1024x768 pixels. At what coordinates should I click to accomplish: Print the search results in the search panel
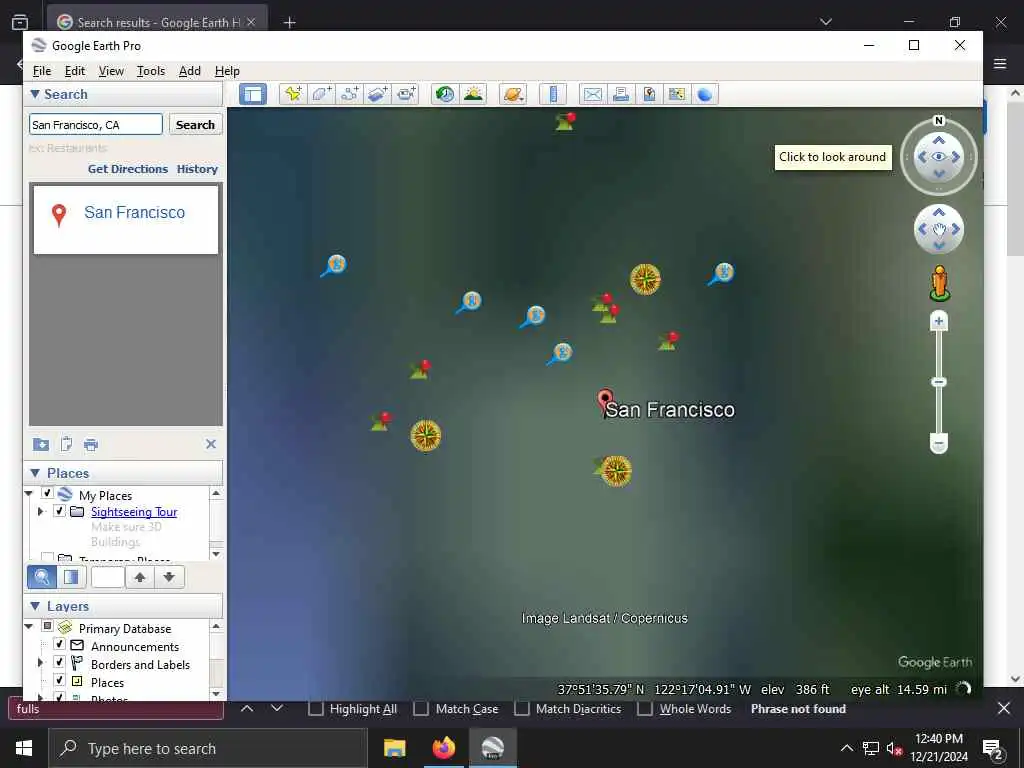[x=91, y=445]
